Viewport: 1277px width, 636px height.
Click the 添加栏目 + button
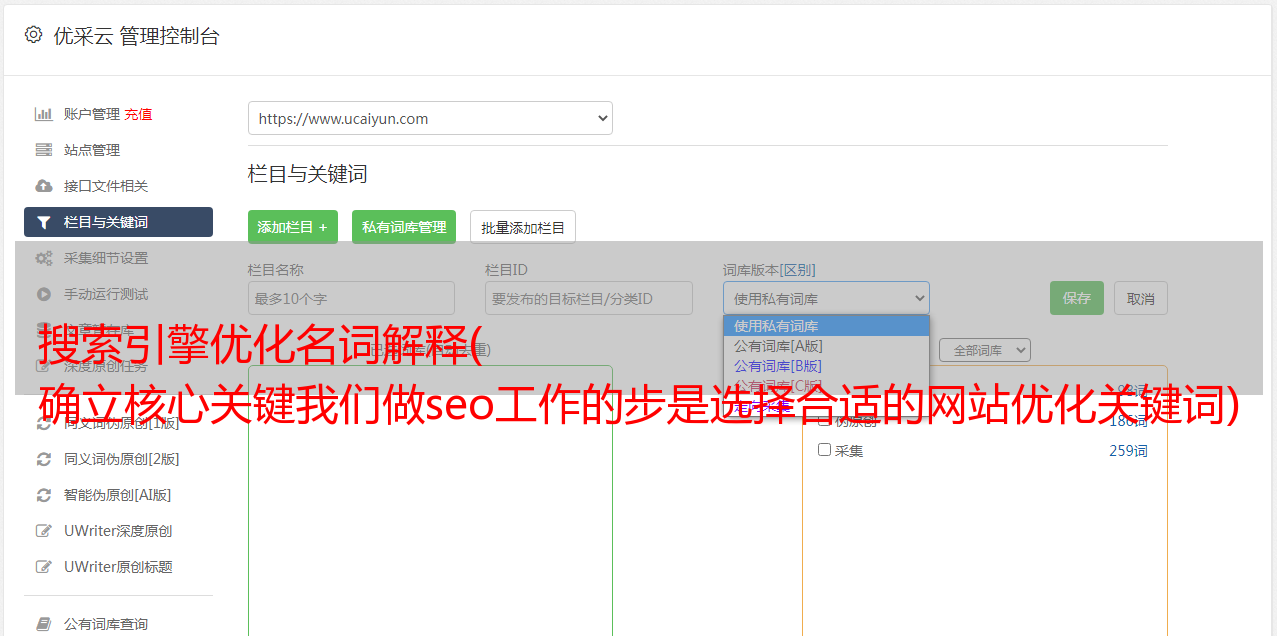(293, 227)
